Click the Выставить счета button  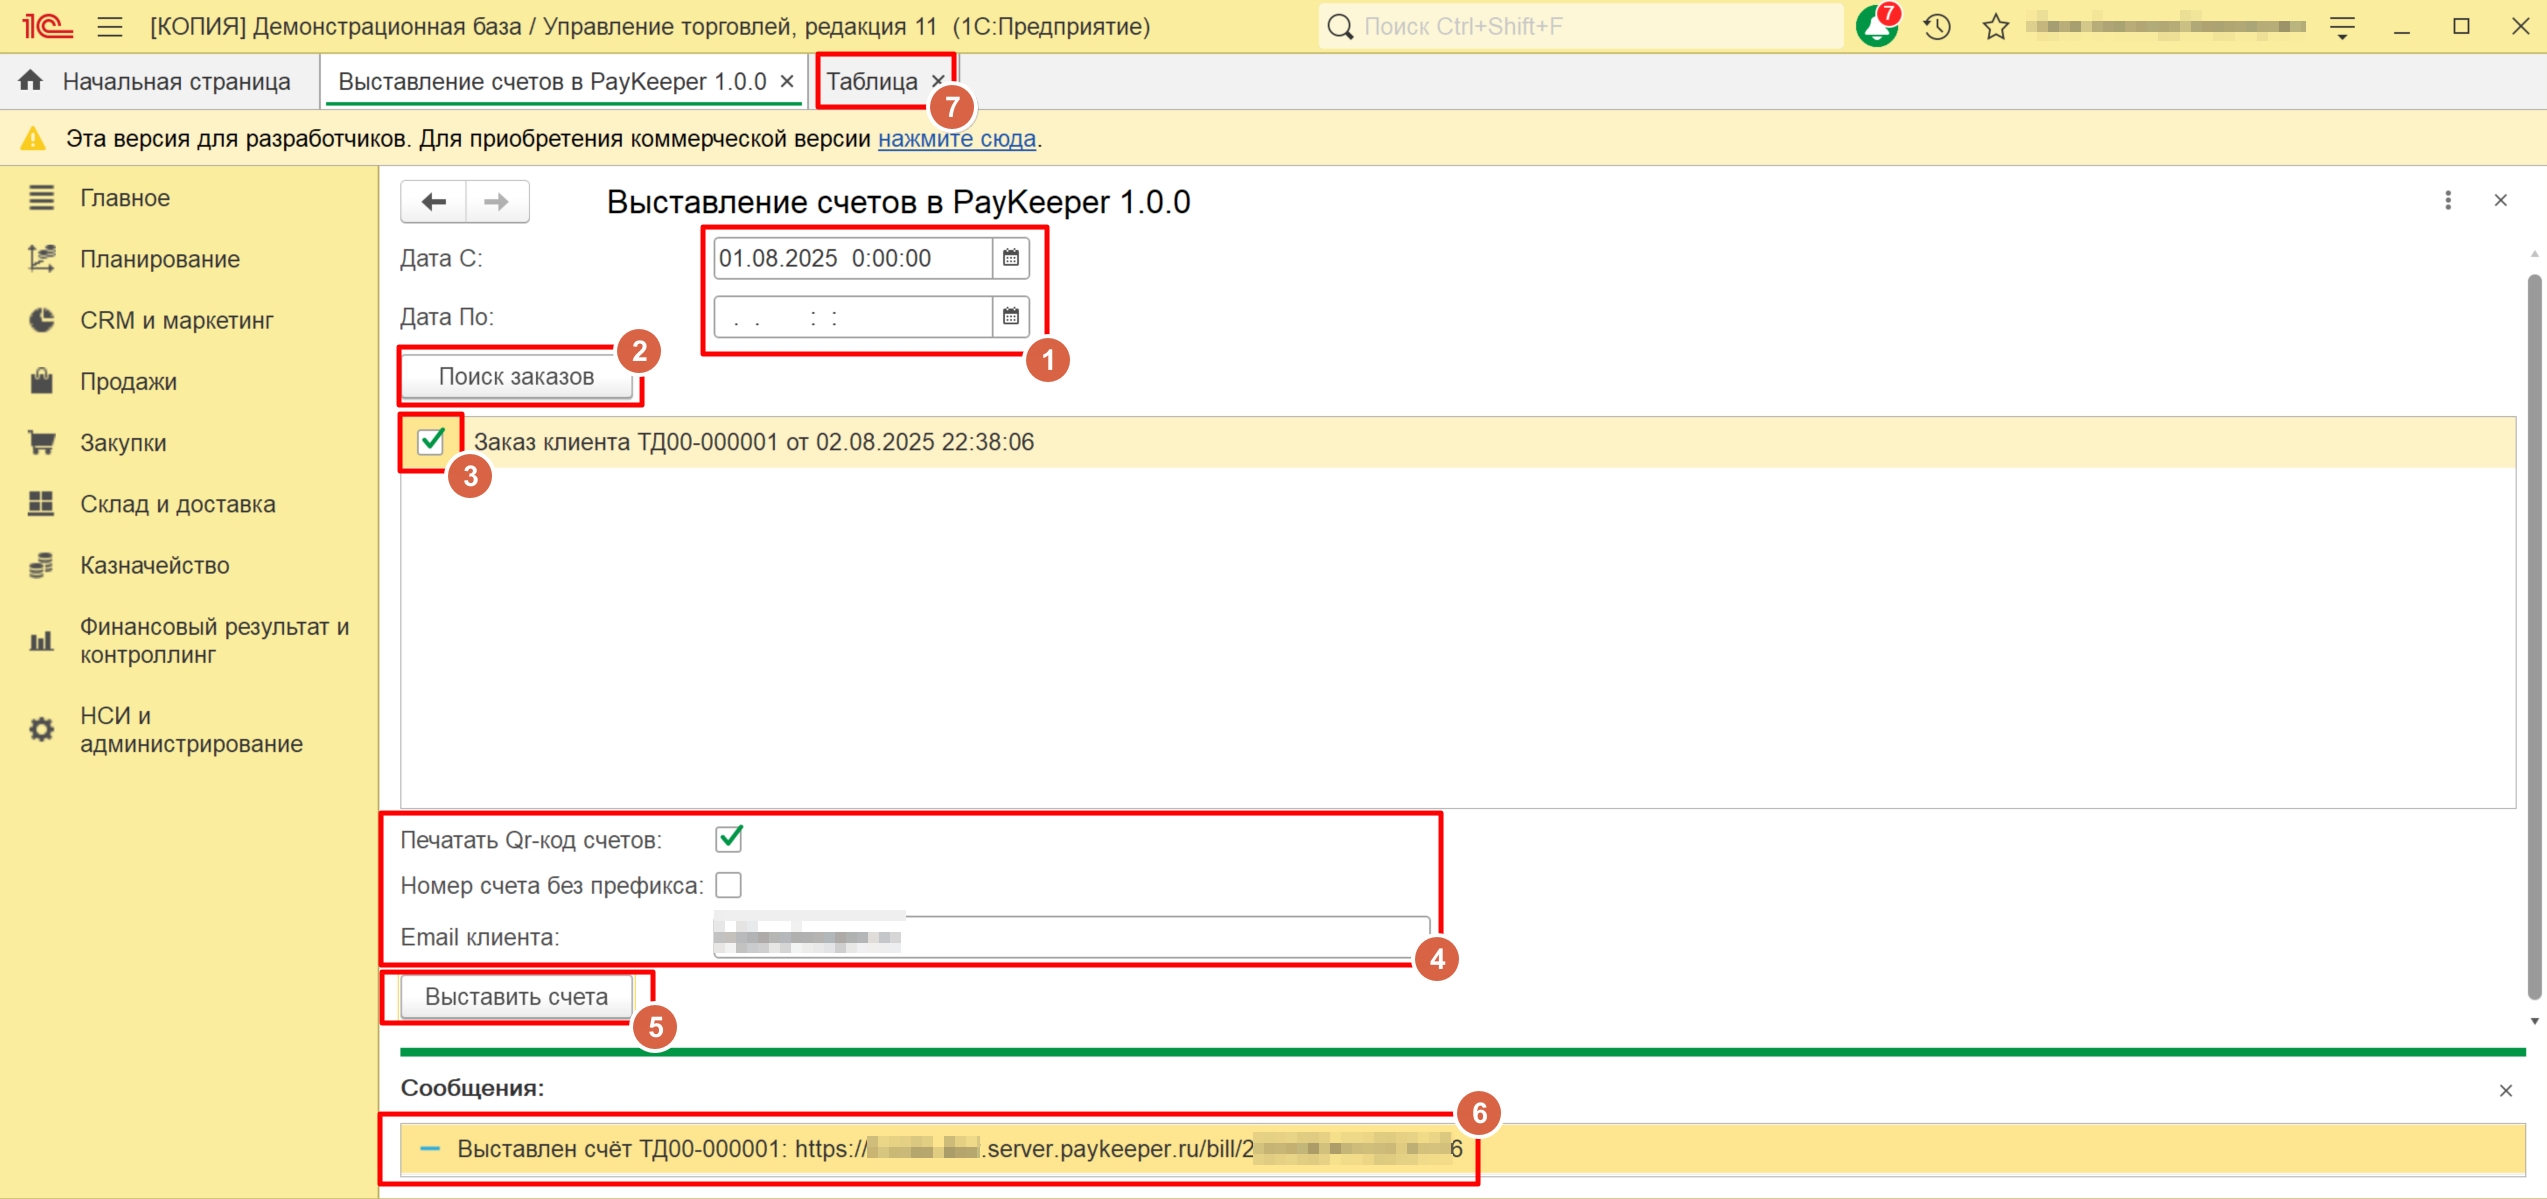516,997
